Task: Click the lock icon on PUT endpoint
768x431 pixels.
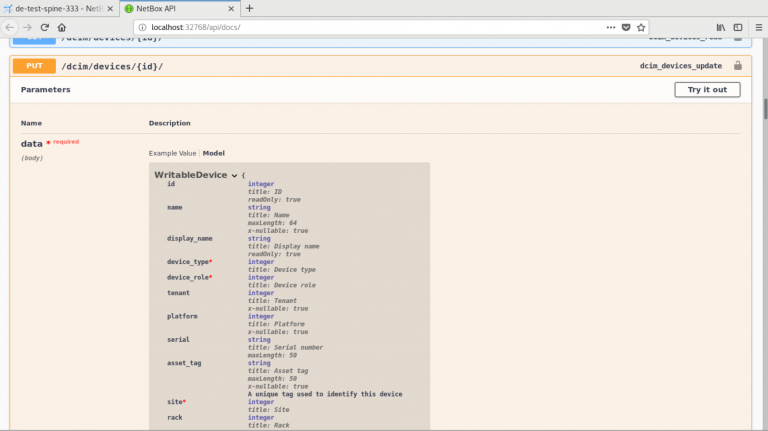Action: pos(738,66)
